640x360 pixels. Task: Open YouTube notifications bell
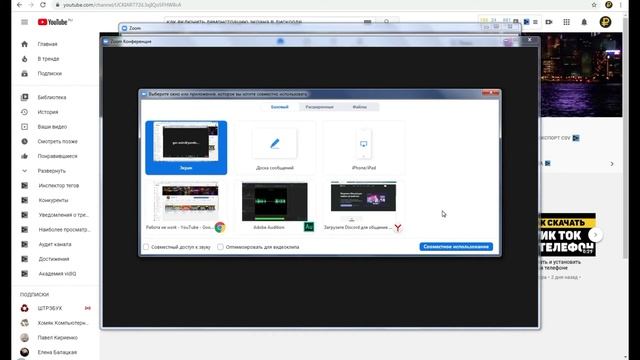click(584, 22)
